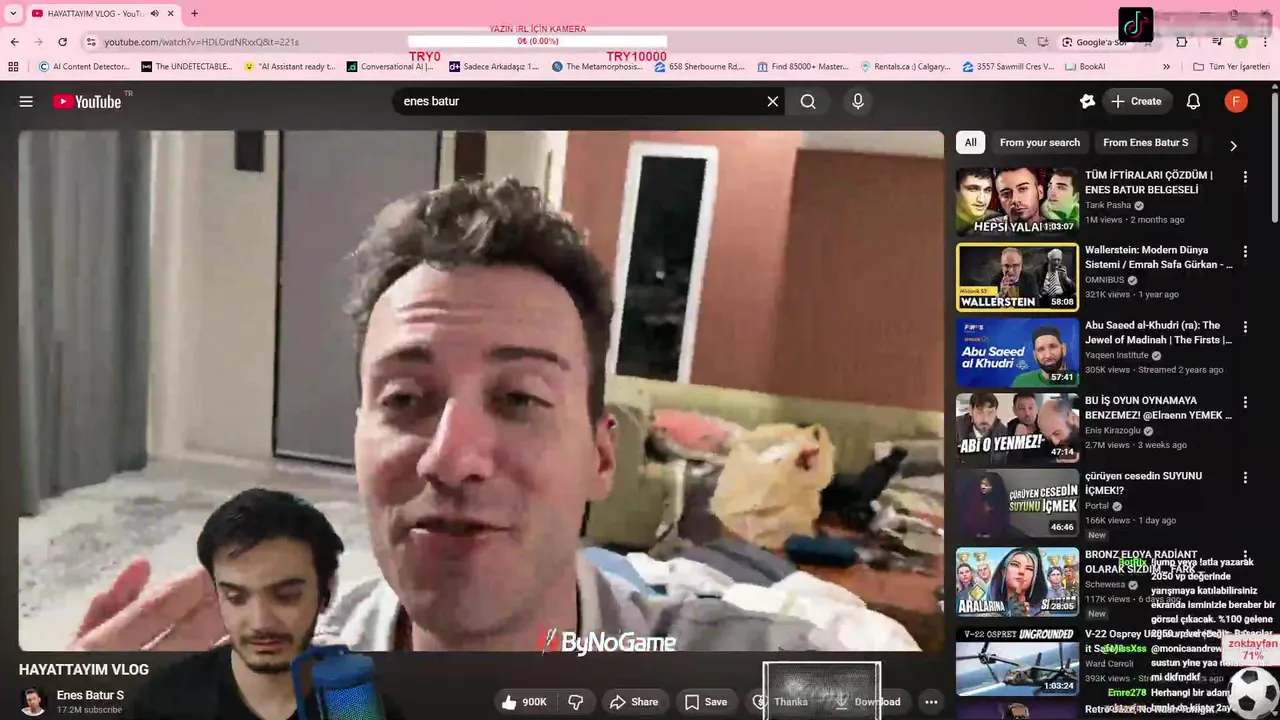Open options menu for çürüyen cesedin video

1245,477
